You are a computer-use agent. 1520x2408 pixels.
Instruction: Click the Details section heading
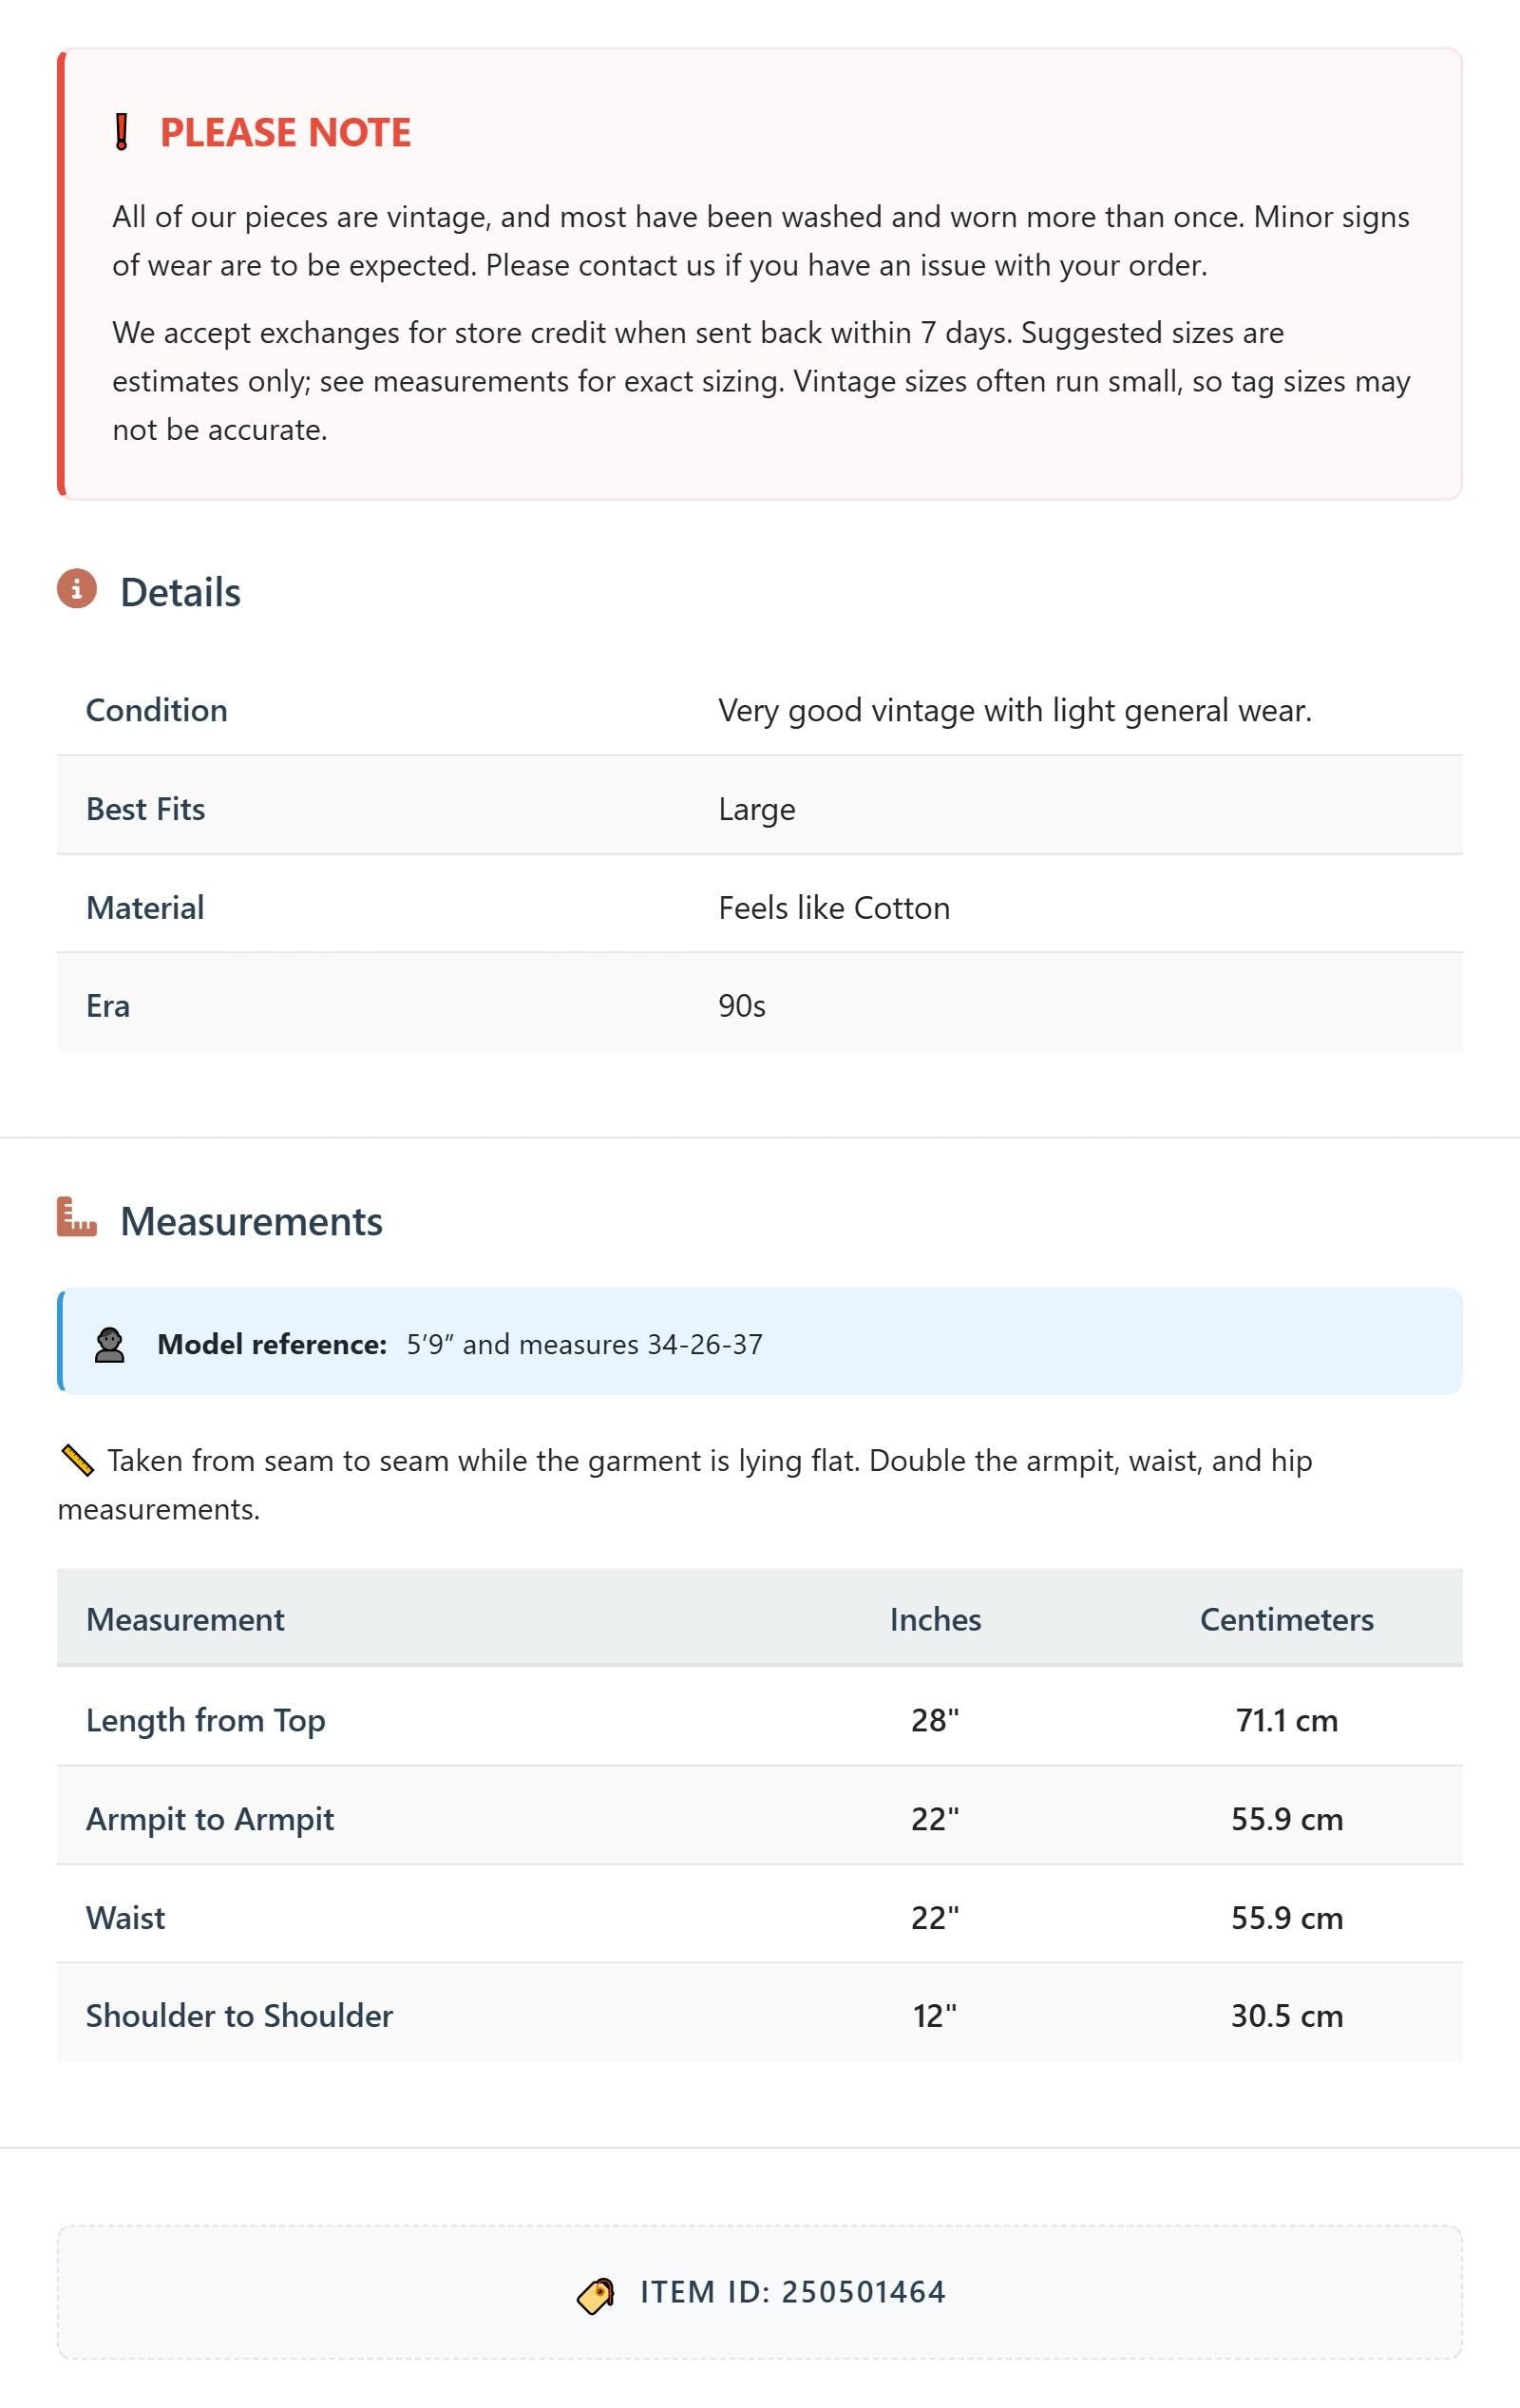point(180,592)
